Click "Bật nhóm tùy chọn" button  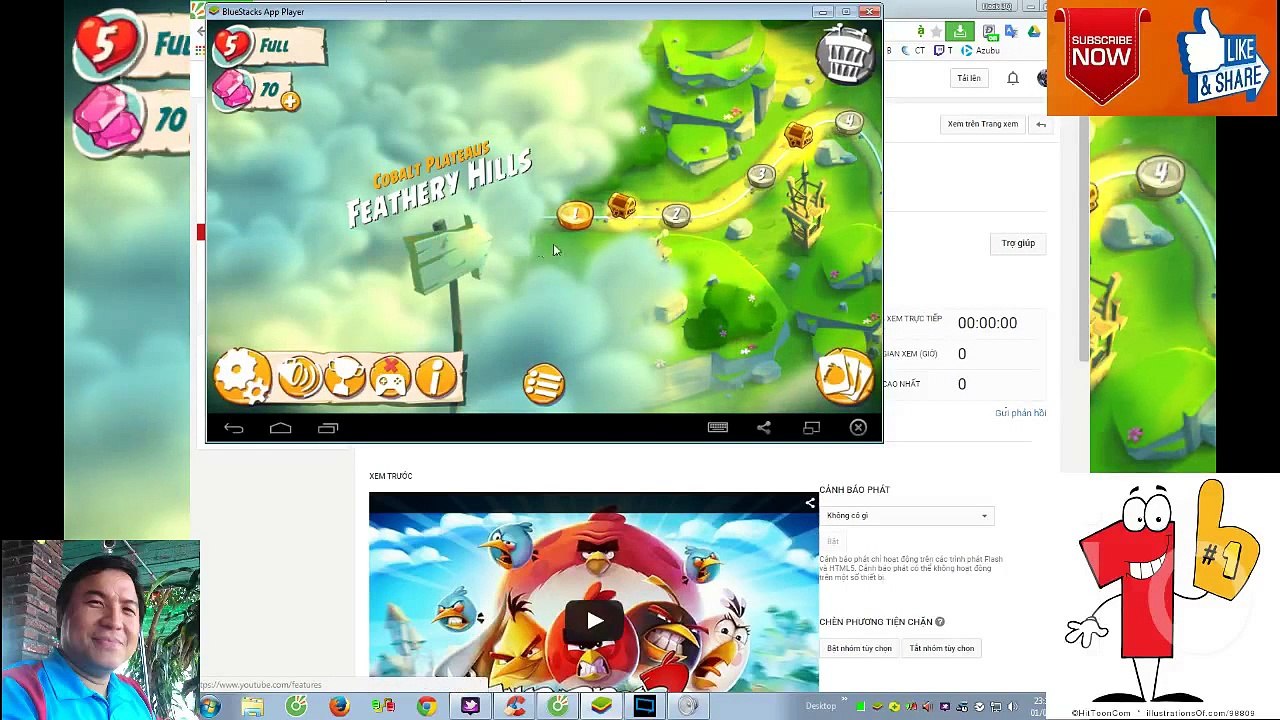[859, 648]
